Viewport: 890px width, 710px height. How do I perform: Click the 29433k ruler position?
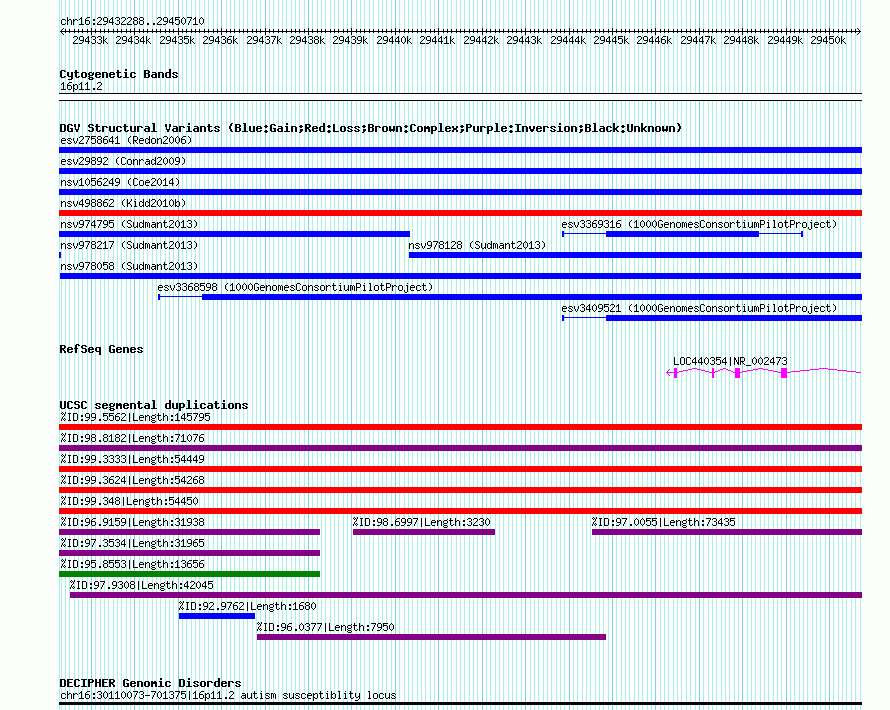click(90, 40)
